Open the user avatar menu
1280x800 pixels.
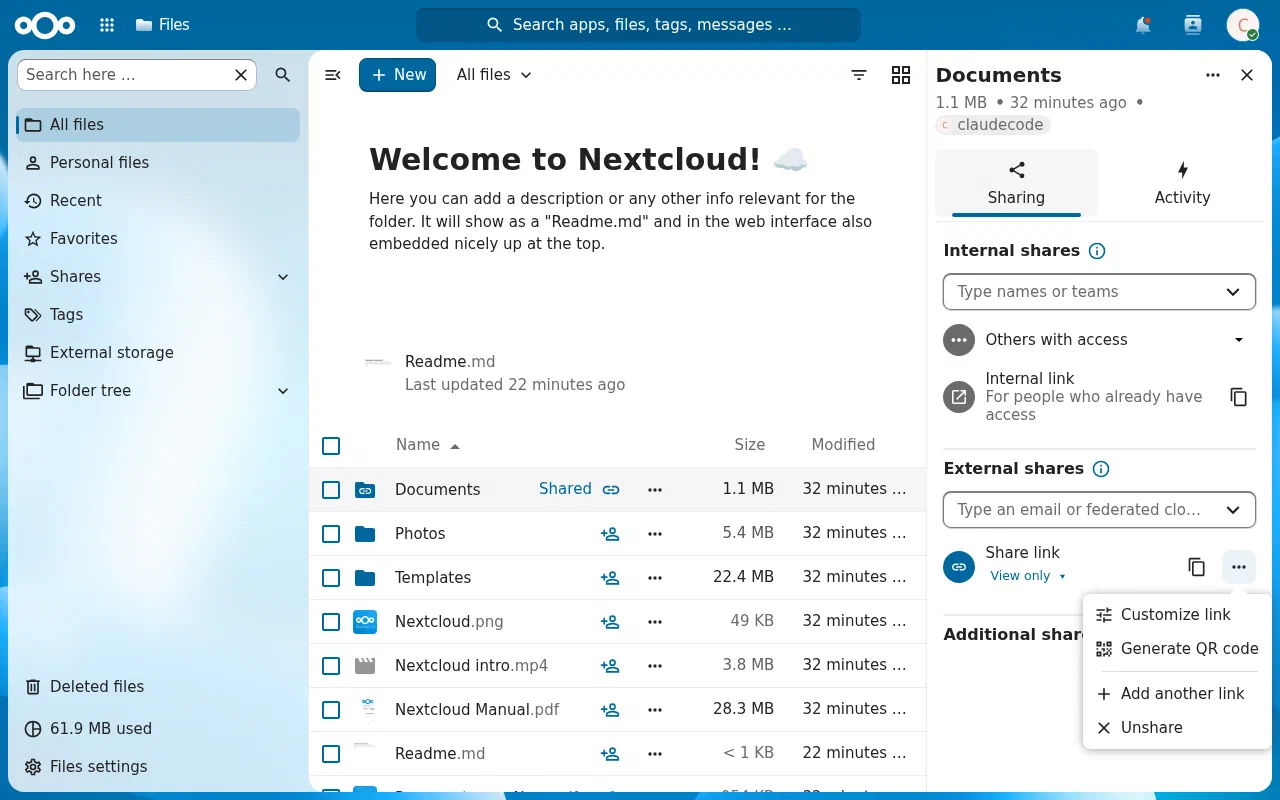(1243, 25)
